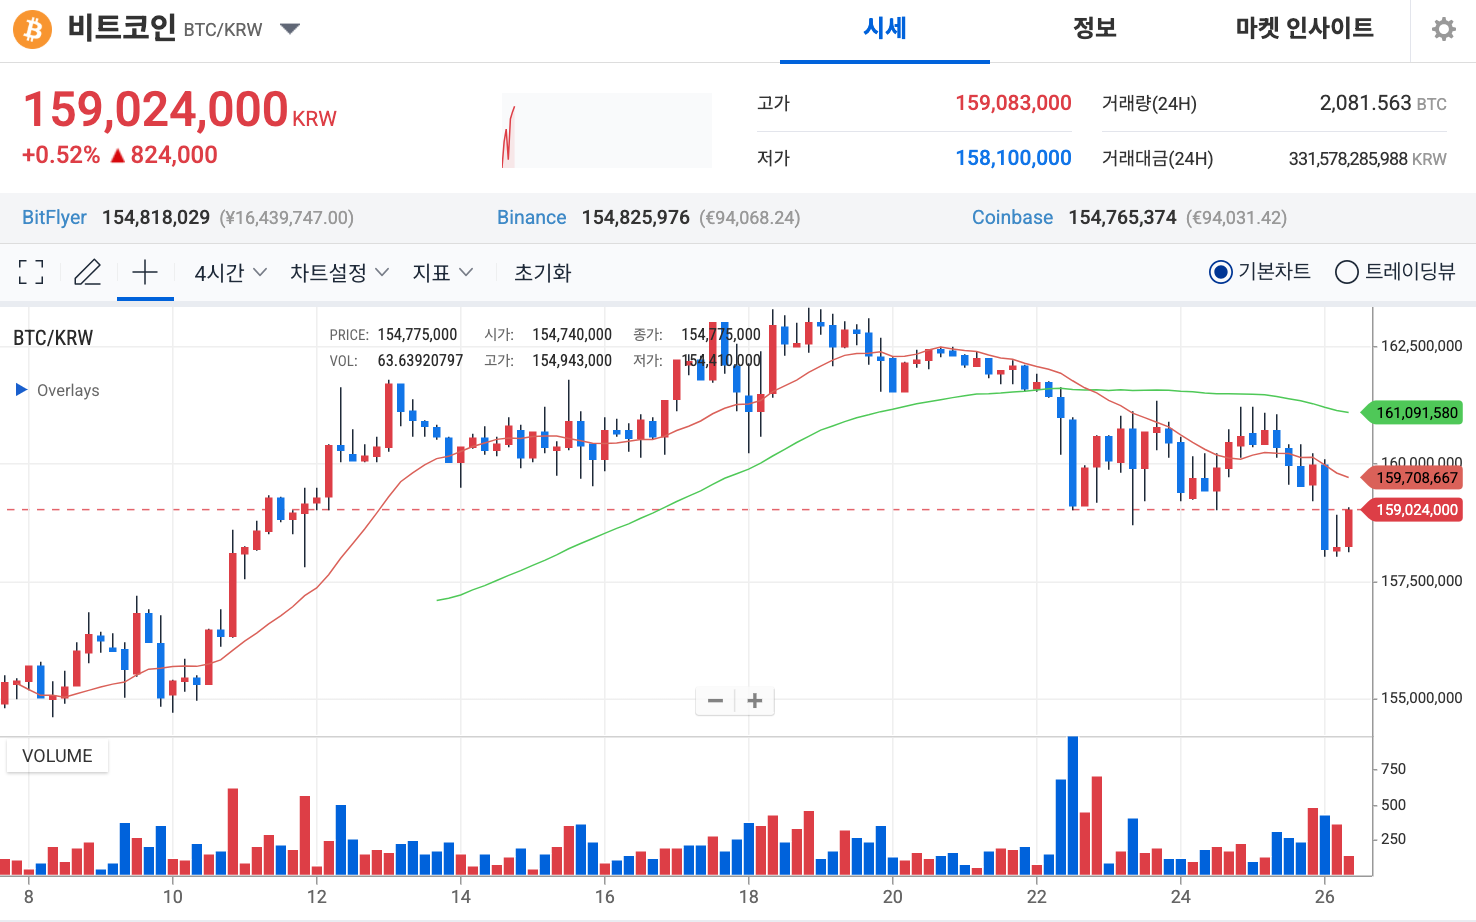Click the Overlays play arrow icon

point(19,390)
